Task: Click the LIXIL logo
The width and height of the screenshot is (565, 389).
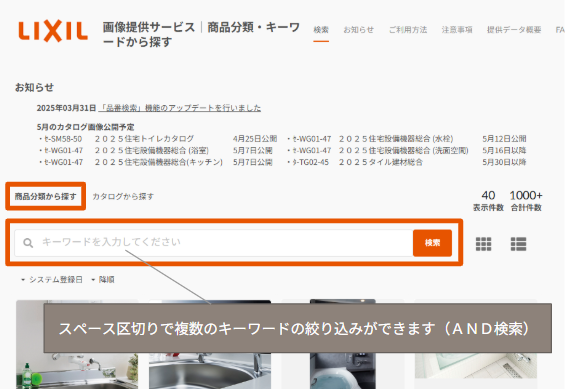Action: tap(53, 31)
